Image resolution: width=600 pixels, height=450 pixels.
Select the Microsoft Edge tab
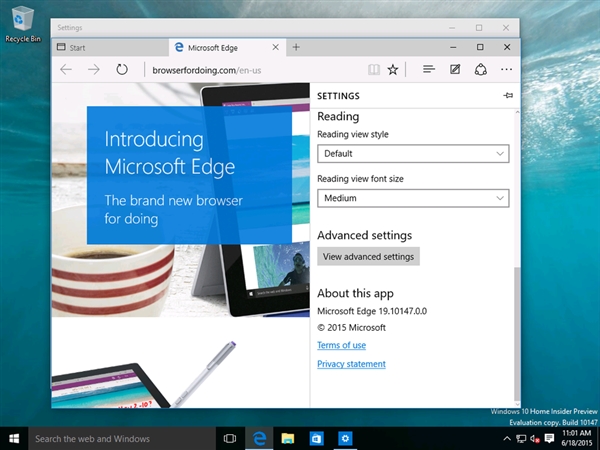(227, 47)
